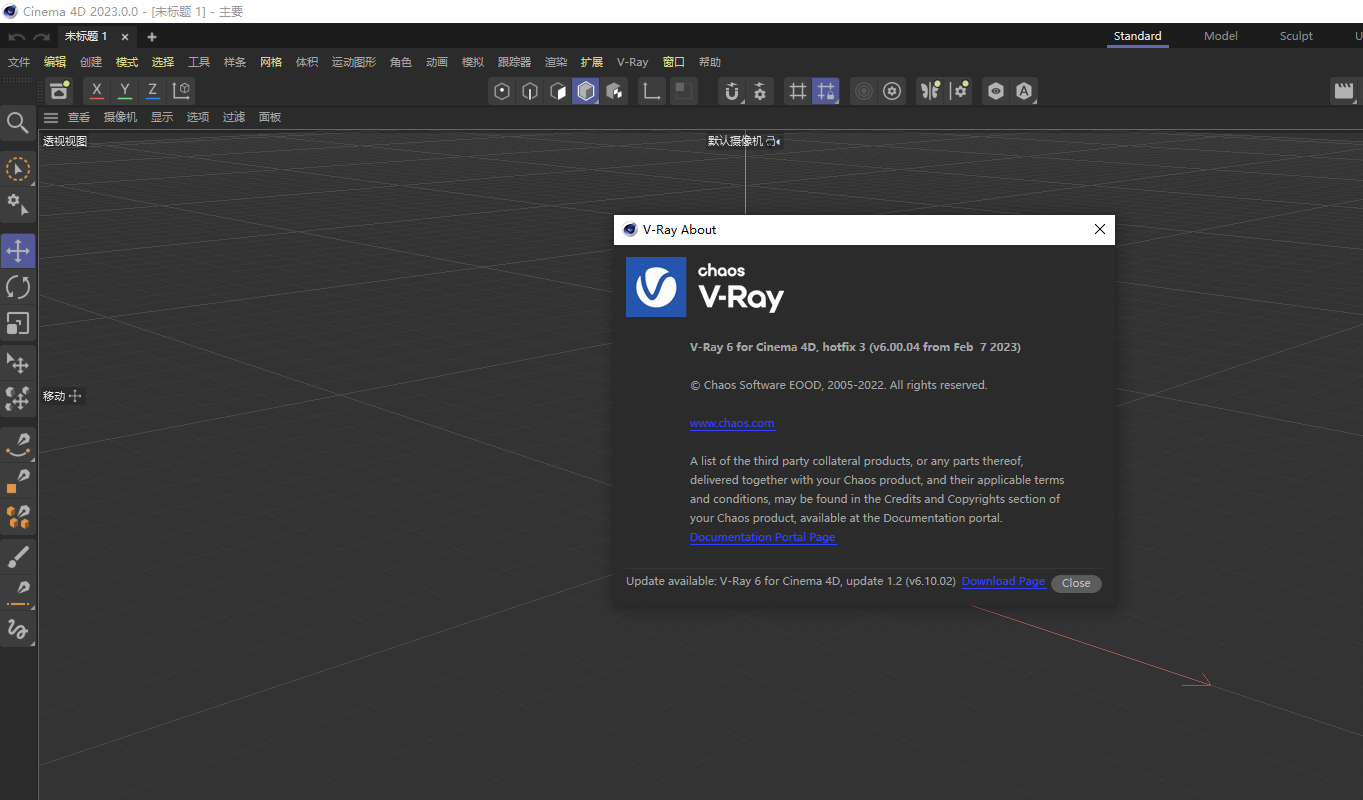
Task: Click the highlighted polygon cube mode icon
Action: 585,91
